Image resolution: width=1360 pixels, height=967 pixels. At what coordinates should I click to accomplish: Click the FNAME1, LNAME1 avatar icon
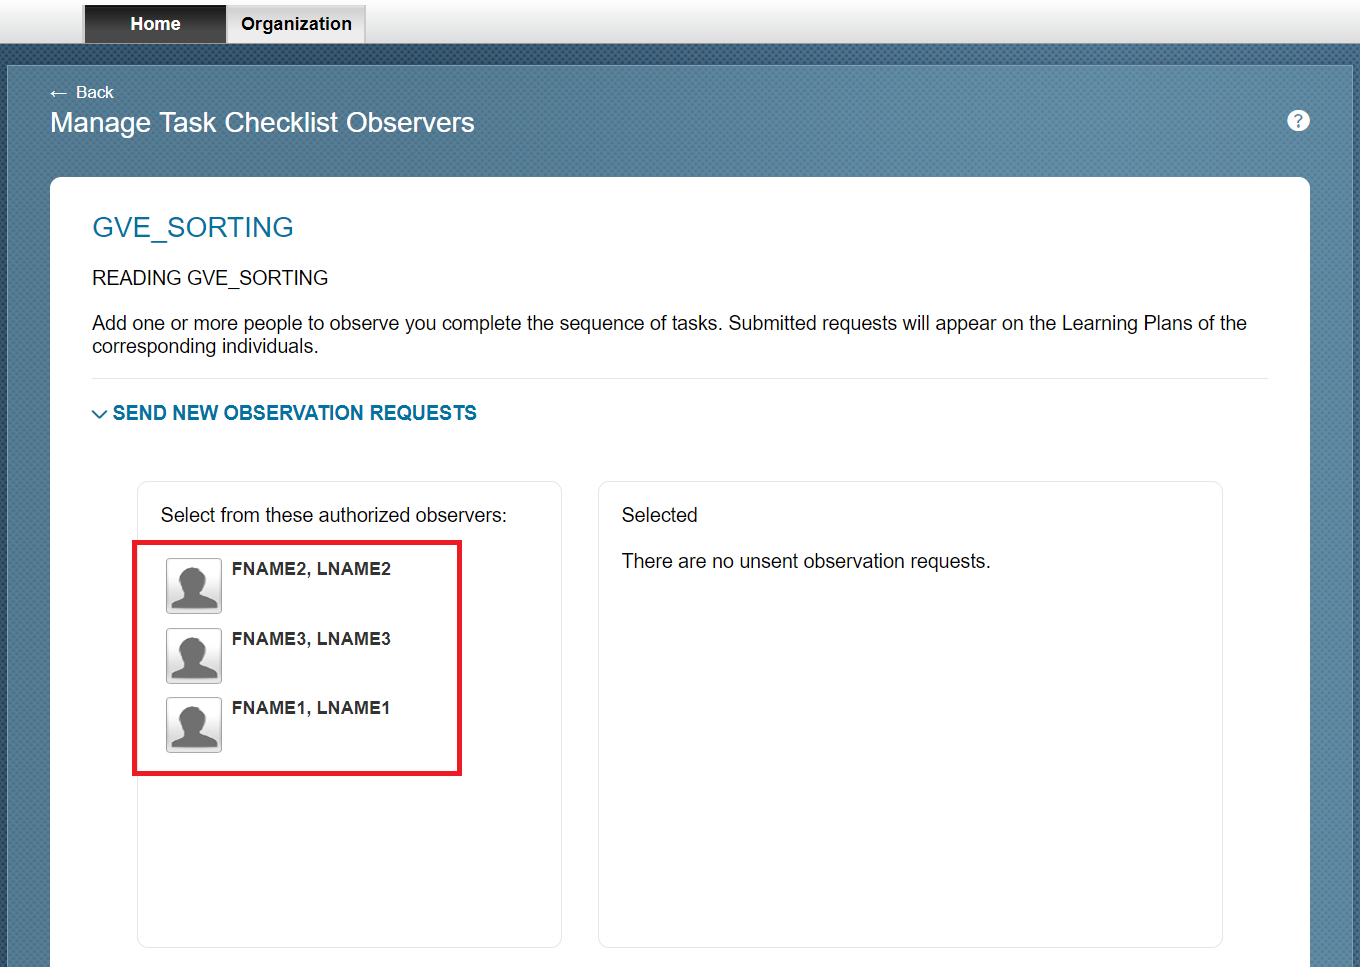(194, 725)
